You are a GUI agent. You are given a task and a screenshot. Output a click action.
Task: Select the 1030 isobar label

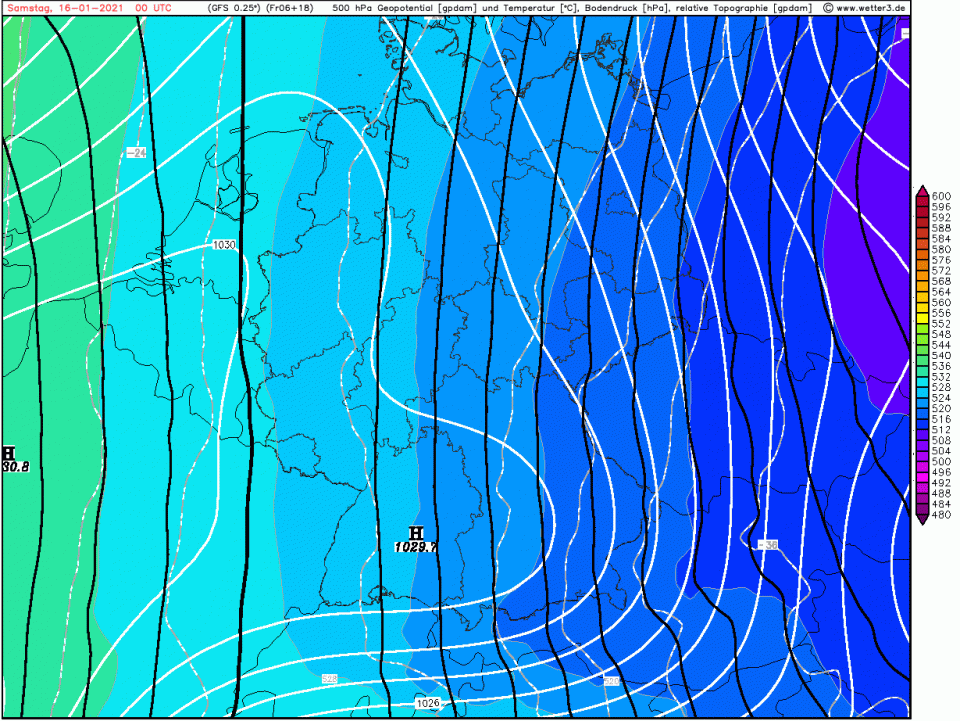coord(224,245)
